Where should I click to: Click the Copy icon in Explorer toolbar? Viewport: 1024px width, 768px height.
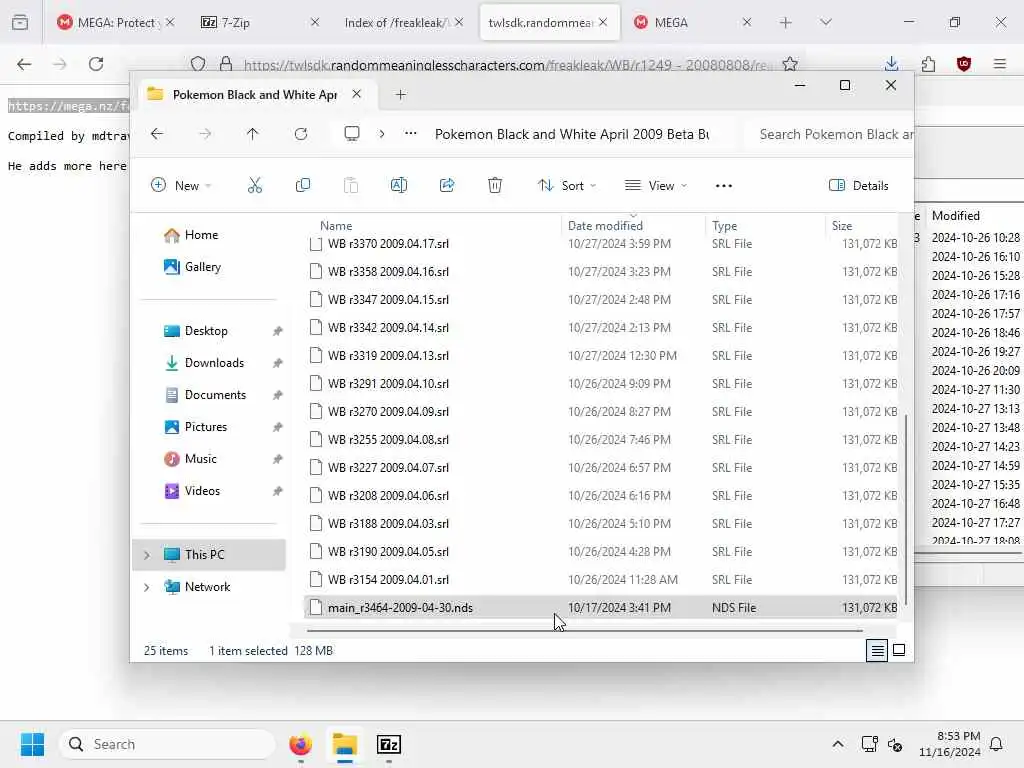[302, 185]
